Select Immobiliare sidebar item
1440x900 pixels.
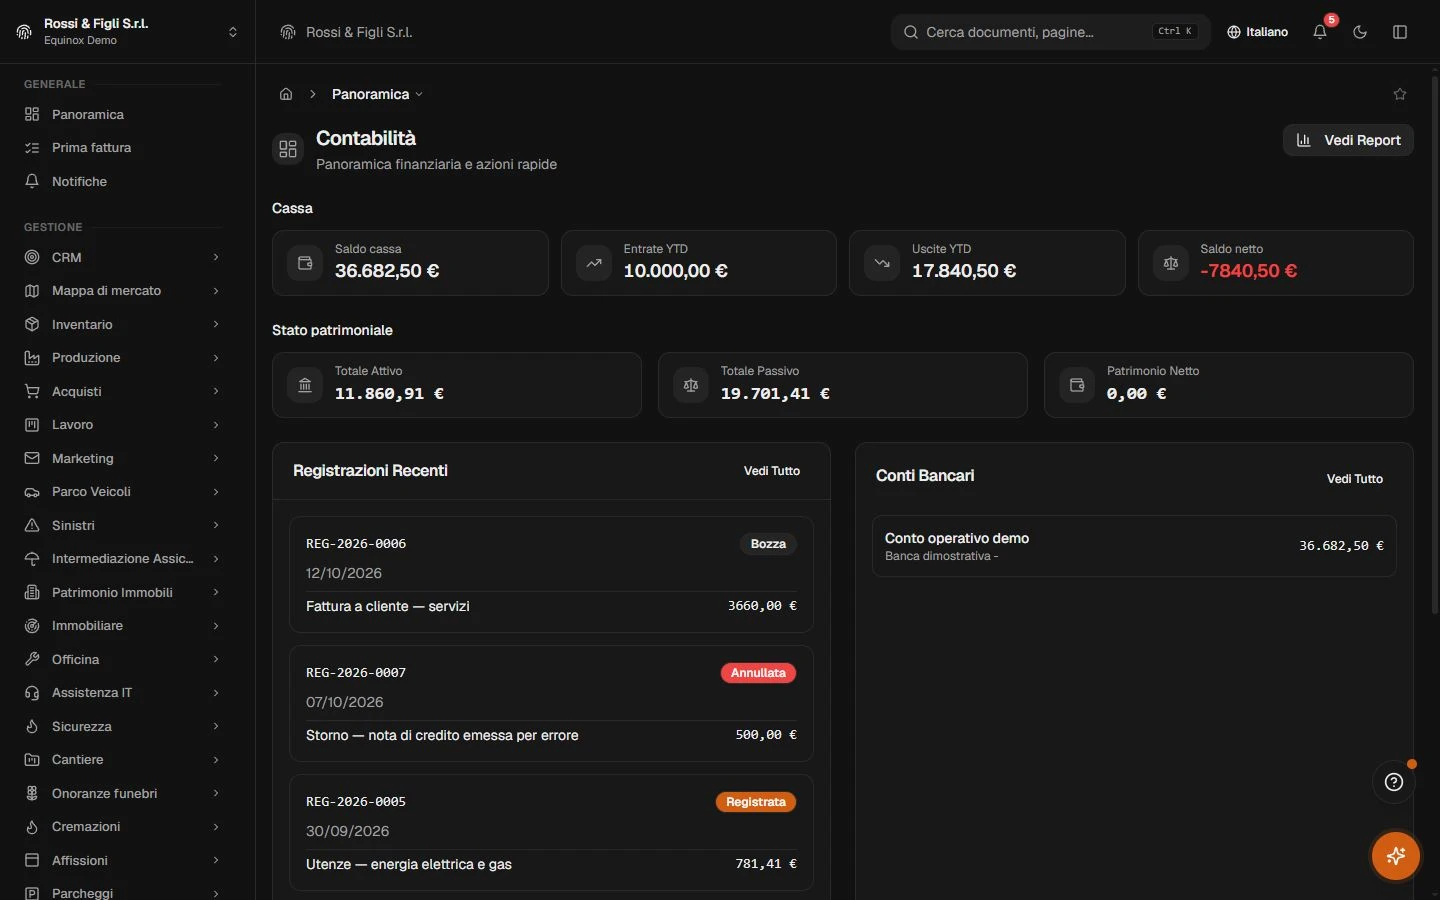click(x=122, y=626)
